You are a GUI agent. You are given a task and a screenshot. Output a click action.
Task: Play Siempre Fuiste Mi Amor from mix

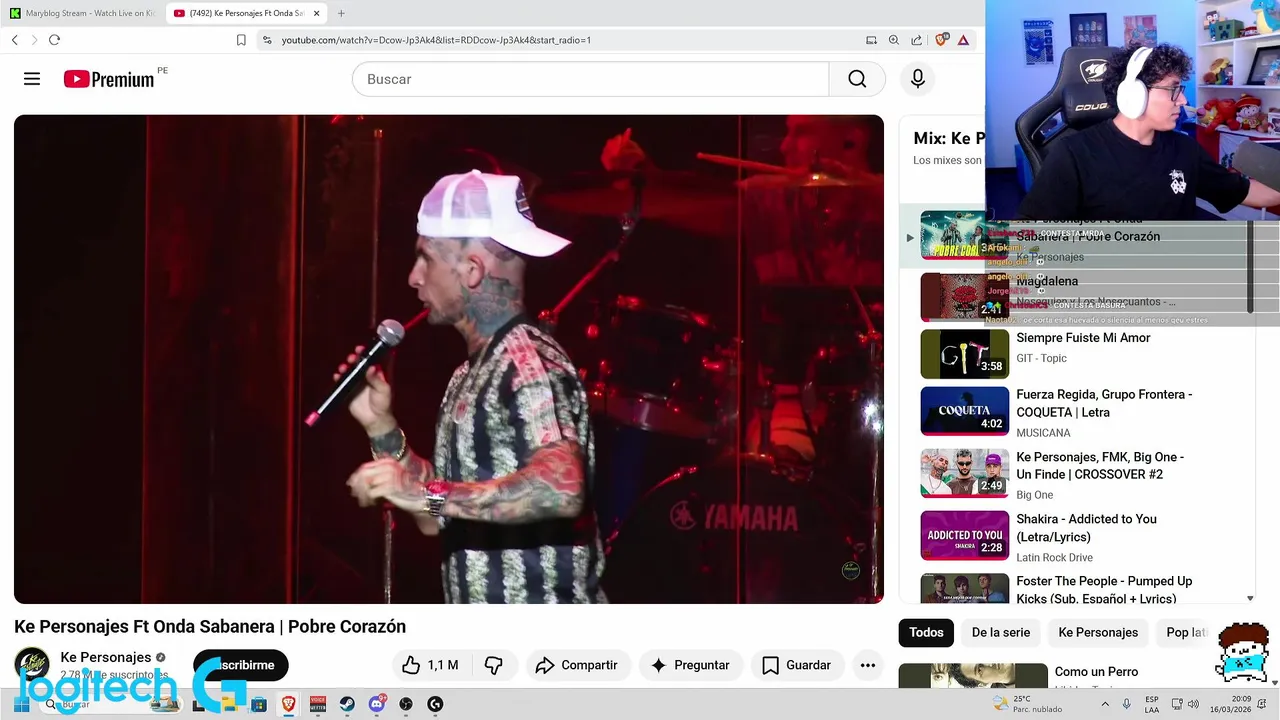tap(1083, 338)
